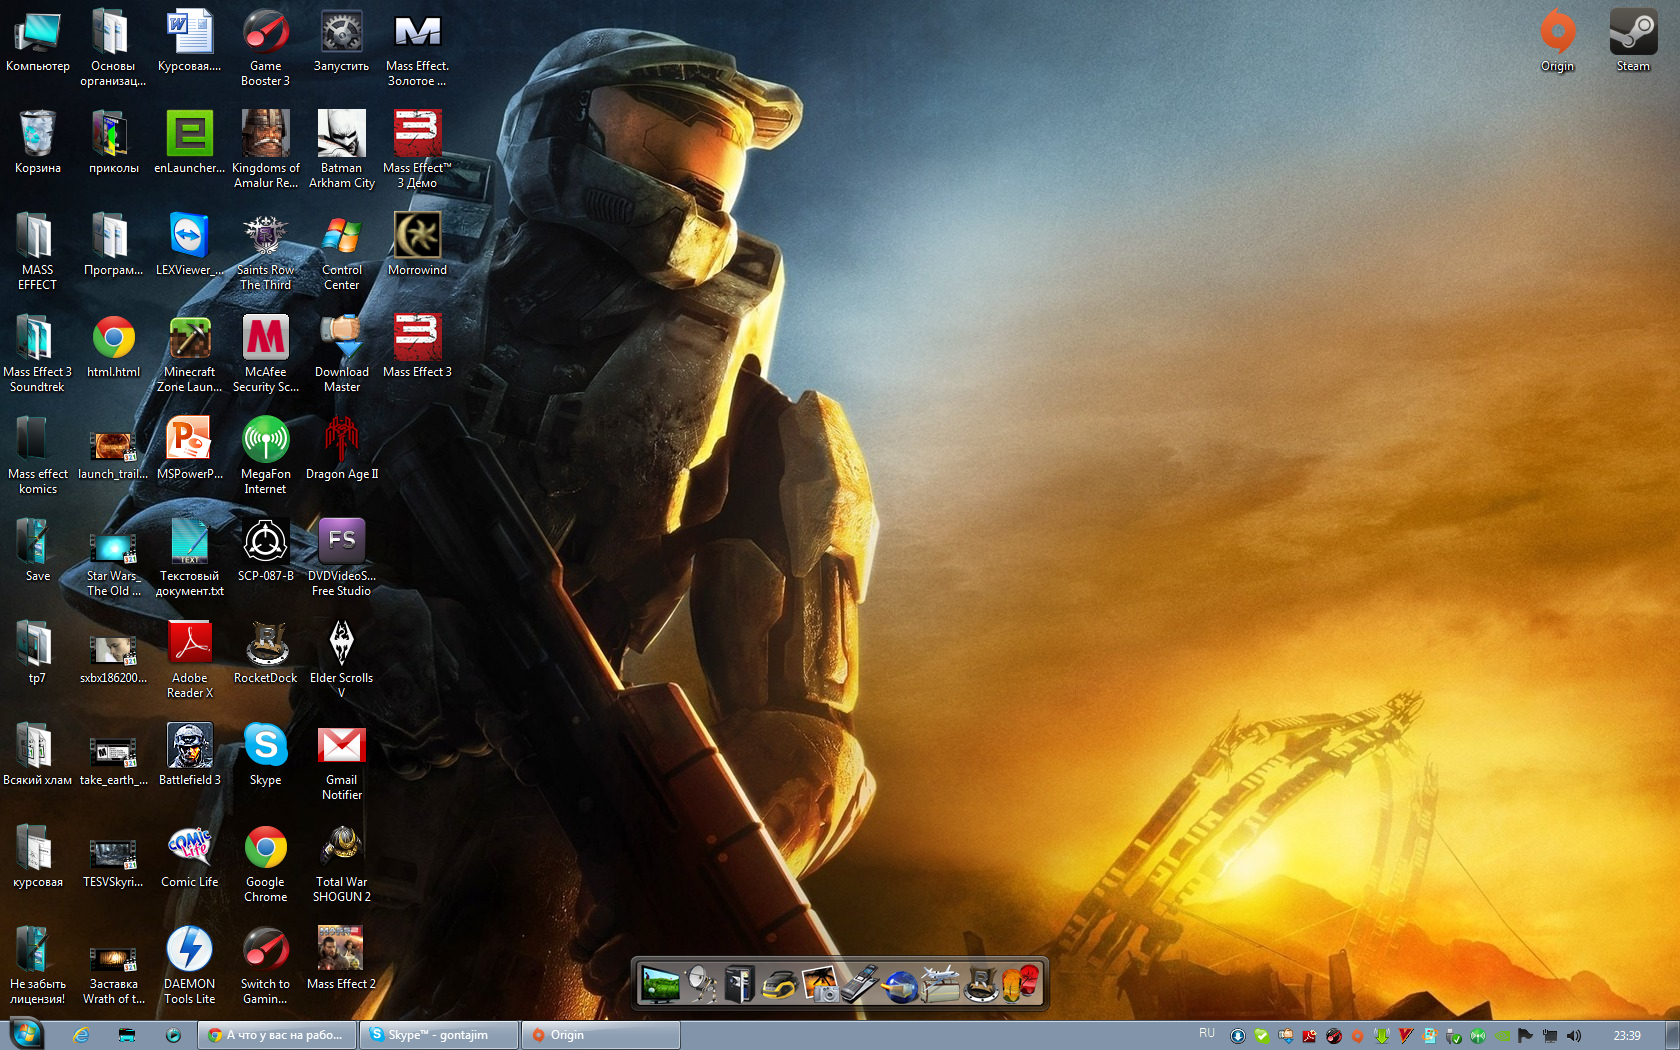This screenshot has width=1680, height=1050.
Task: Select Kingdoms of Amalur Reckoning icon
Action: (x=266, y=148)
